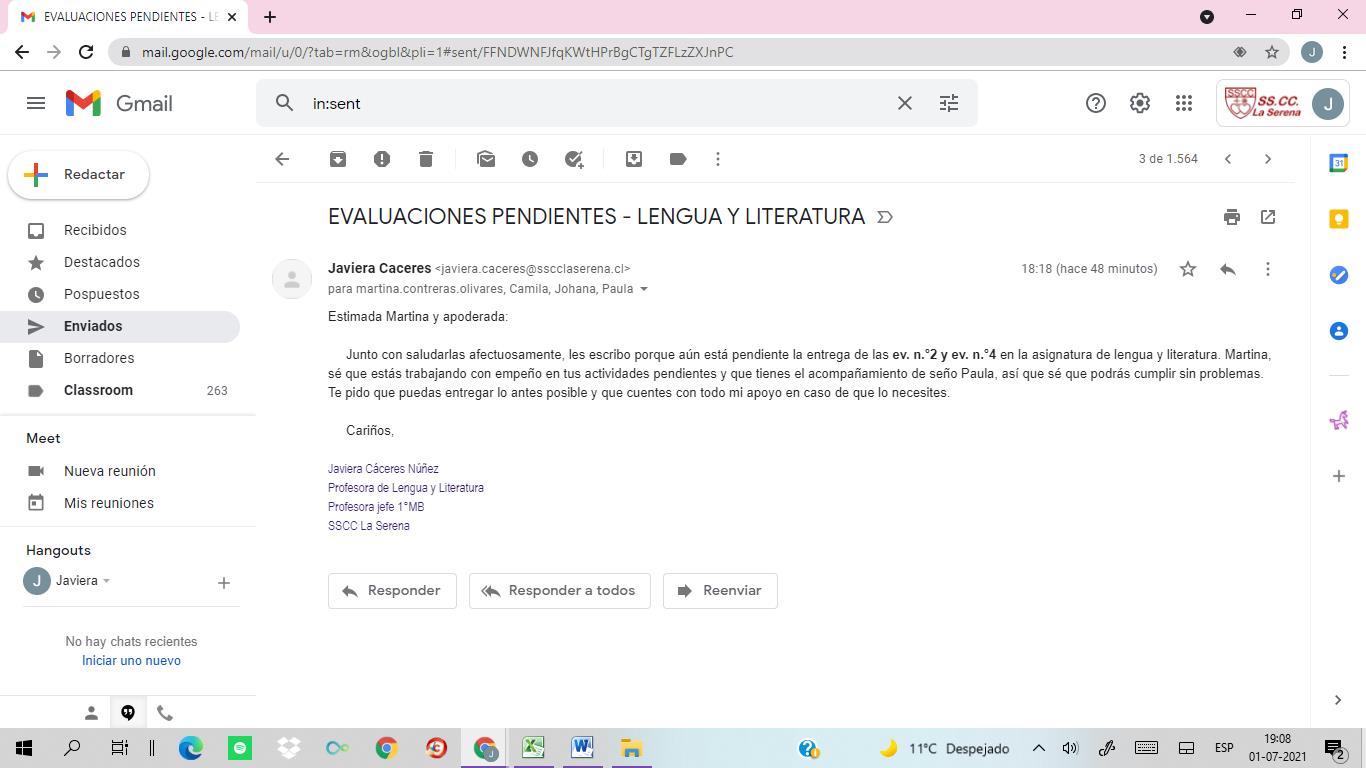Print the whole conversation

click(1231, 217)
